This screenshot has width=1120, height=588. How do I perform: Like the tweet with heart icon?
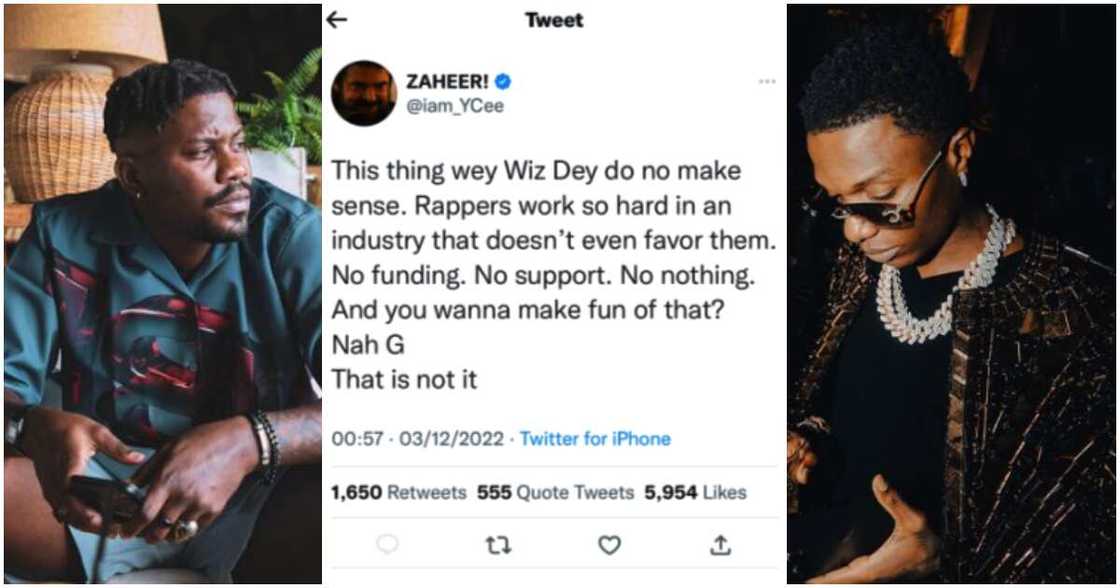[x=609, y=544]
